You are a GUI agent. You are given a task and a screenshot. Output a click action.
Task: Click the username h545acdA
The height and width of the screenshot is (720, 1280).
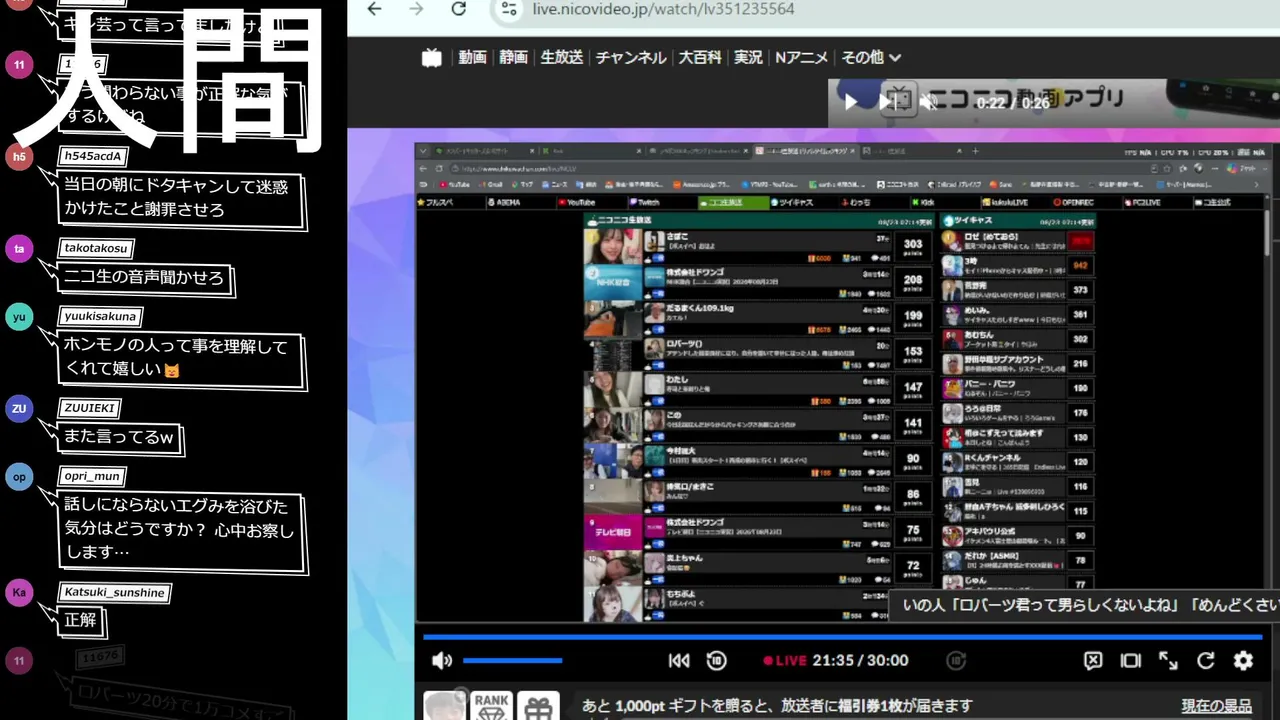92,156
